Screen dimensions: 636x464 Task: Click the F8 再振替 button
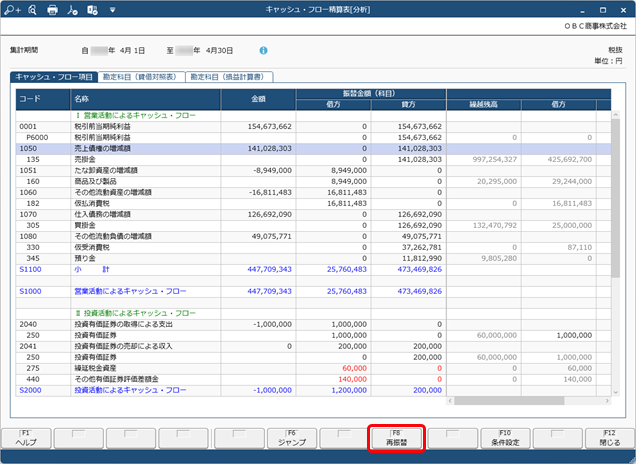click(x=396, y=438)
